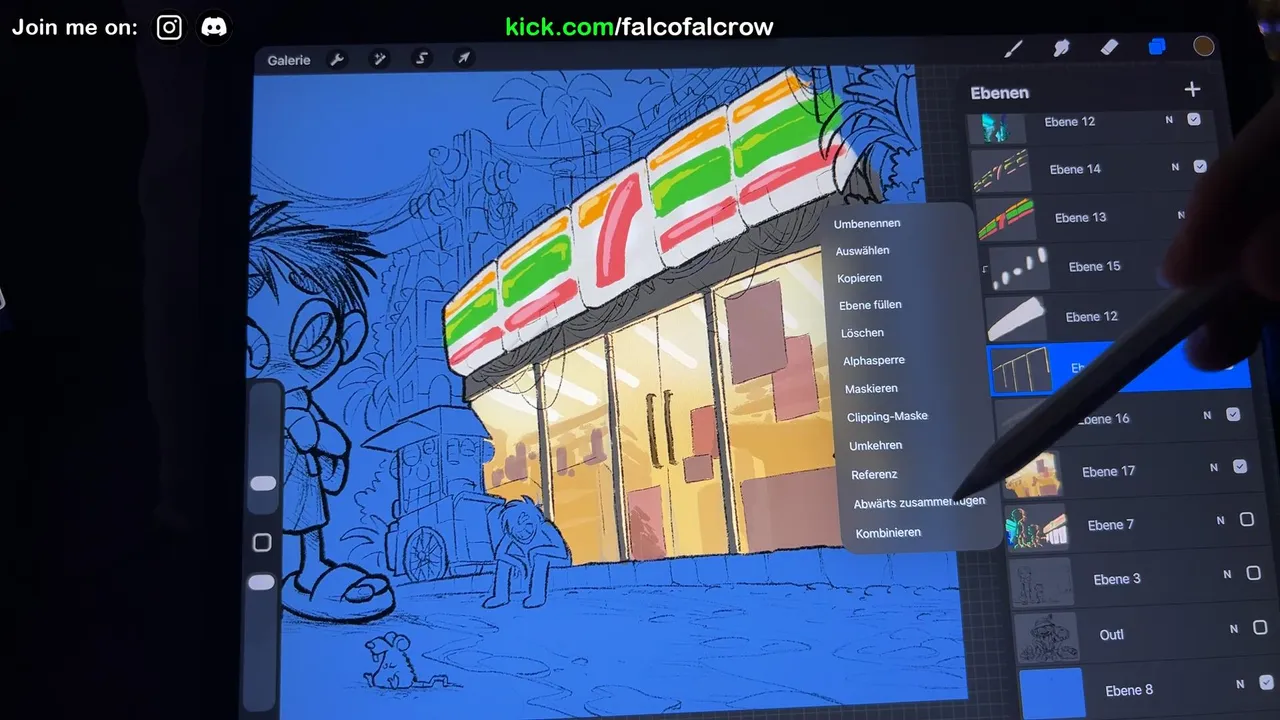Image resolution: width=1280 pixels, height=720 pixels.
Task: Select Ebene 7 thumbnail
Action: [x=1038, y=526]
